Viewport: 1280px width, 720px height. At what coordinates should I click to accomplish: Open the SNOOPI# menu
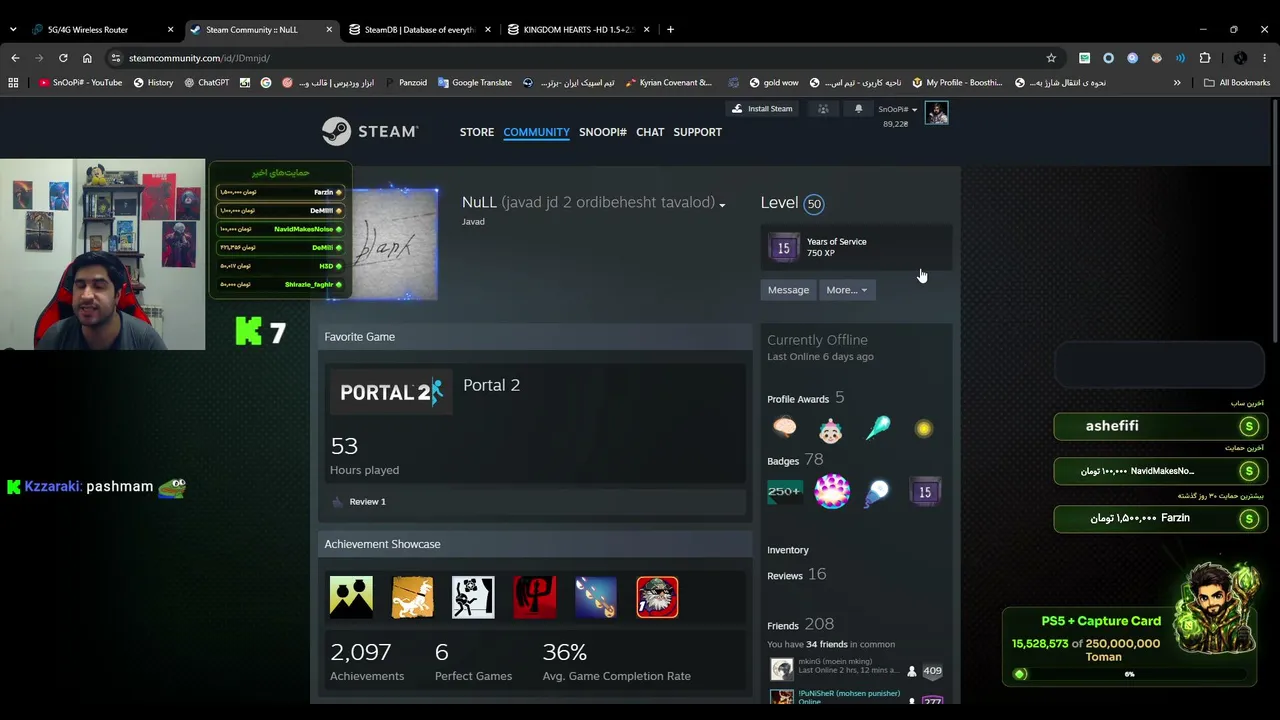tap(603, 132)
